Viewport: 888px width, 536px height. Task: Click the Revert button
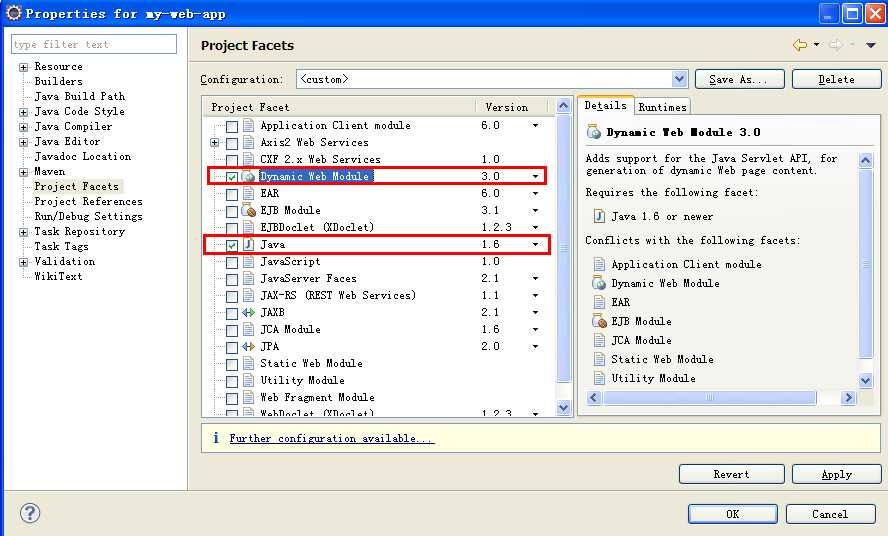tap(731, 474)
